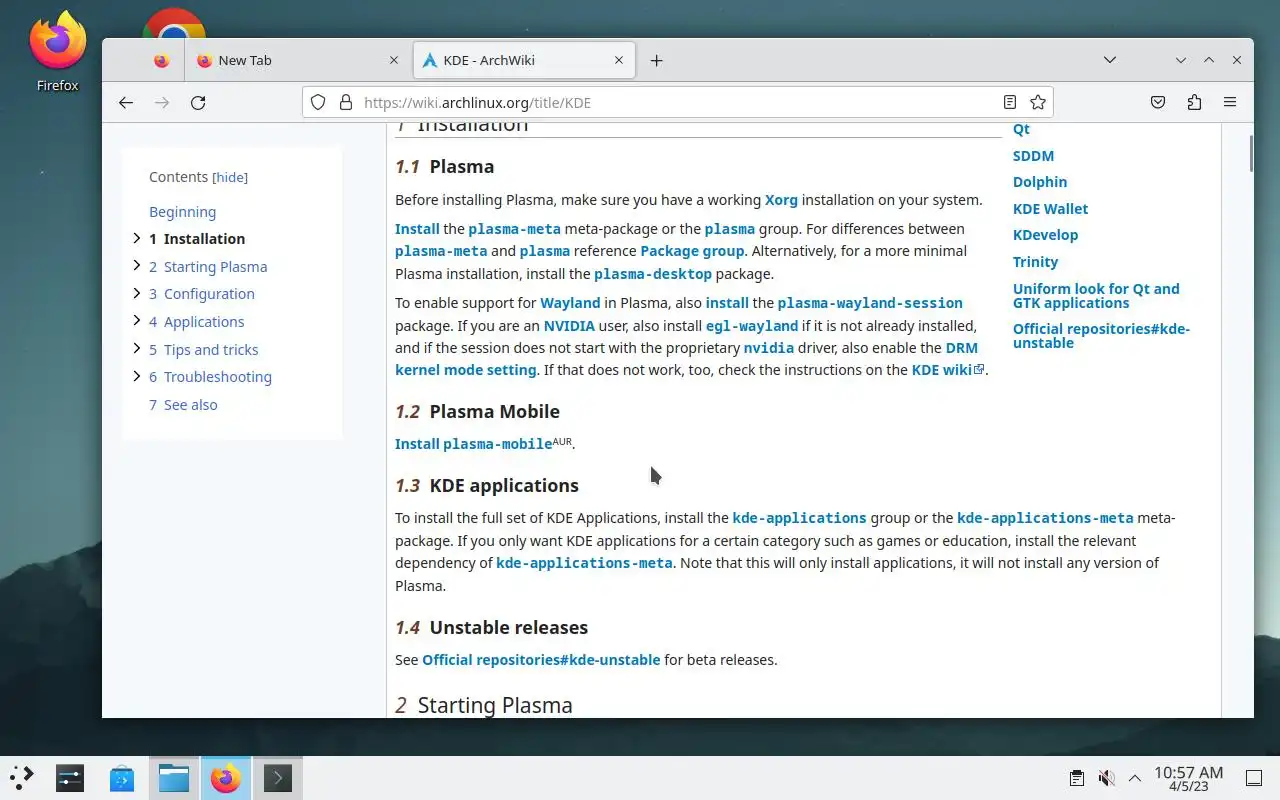The width and height of the screenshot is (1280, 800).
Task: Click the page vertical scrollbar thumb
Action: pyautogui.click(x=1250, y=152)
